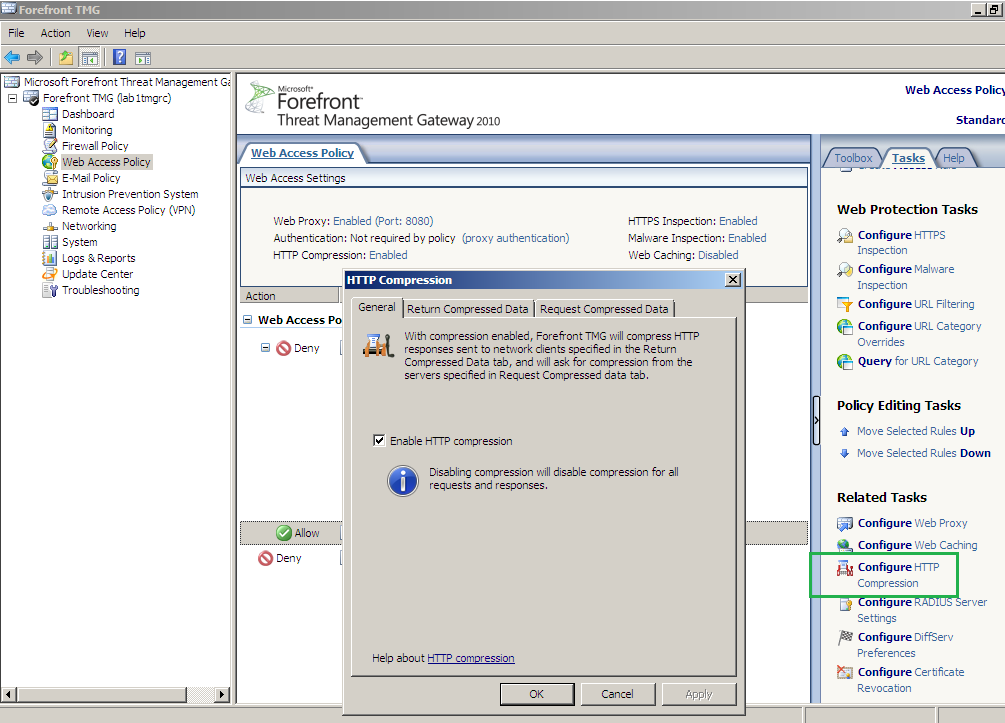Click the task pane collapse handle arrow
Image resolution: width=1005 pixels, height=723 pixels.
pyautogui.click(x=816, y=420)
